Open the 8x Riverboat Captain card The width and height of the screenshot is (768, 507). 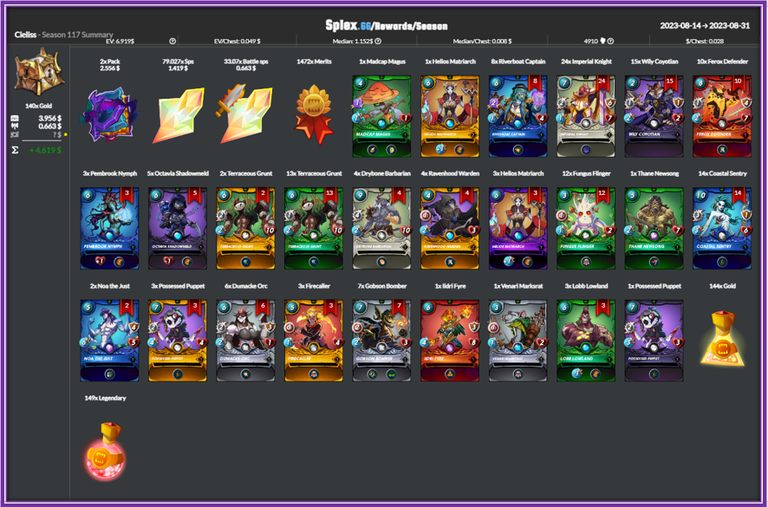point(518,116)
